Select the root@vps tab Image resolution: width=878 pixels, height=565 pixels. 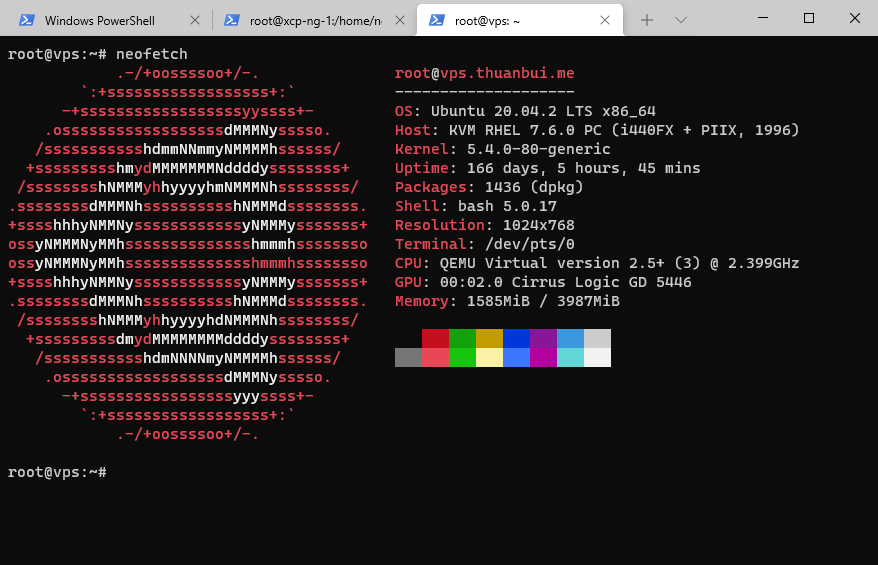point(520,21)
